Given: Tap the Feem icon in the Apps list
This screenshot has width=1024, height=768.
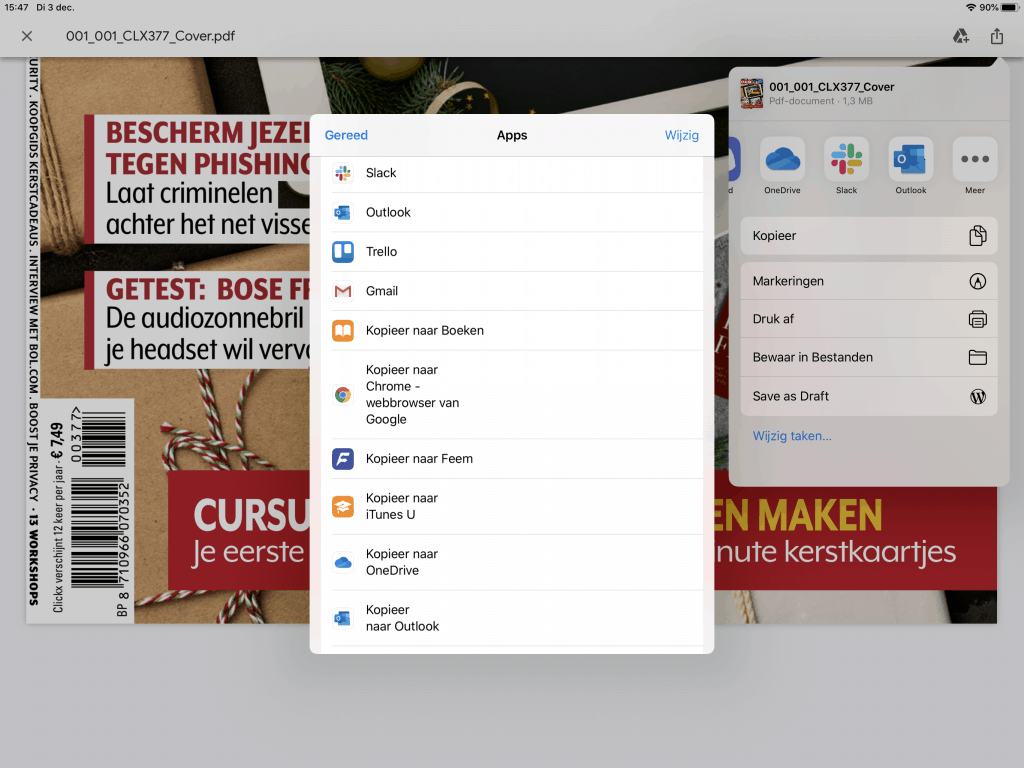Looking at the screenshot, I should pyautogui.click(x=343, y=458).
